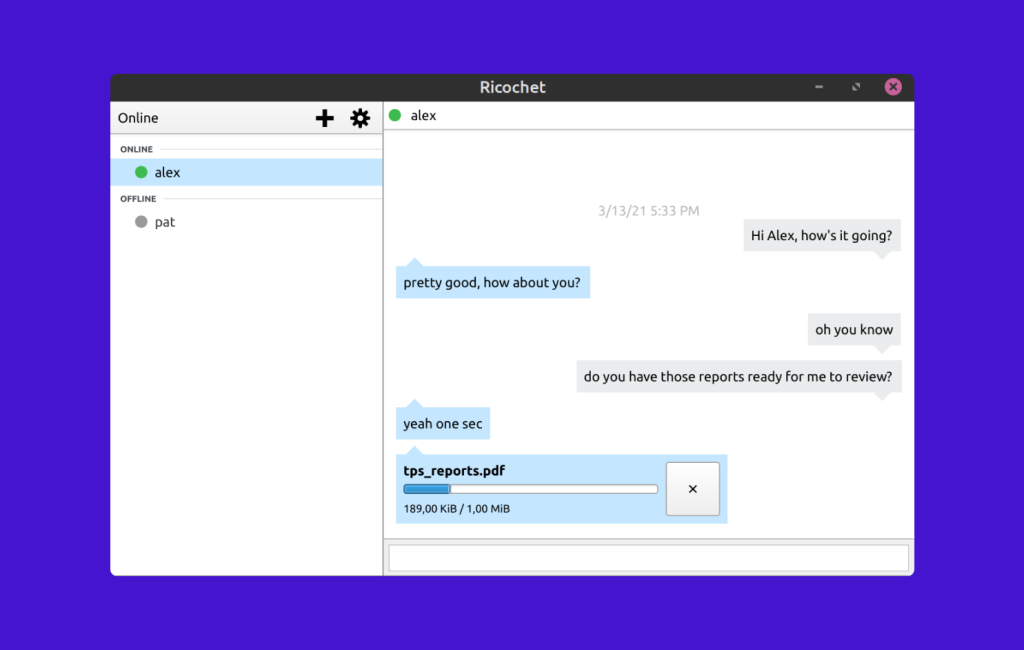The height and width of the screenshot is (650, 1024).
Task: Click the green status dot in chat header
Action: (395, 115)
